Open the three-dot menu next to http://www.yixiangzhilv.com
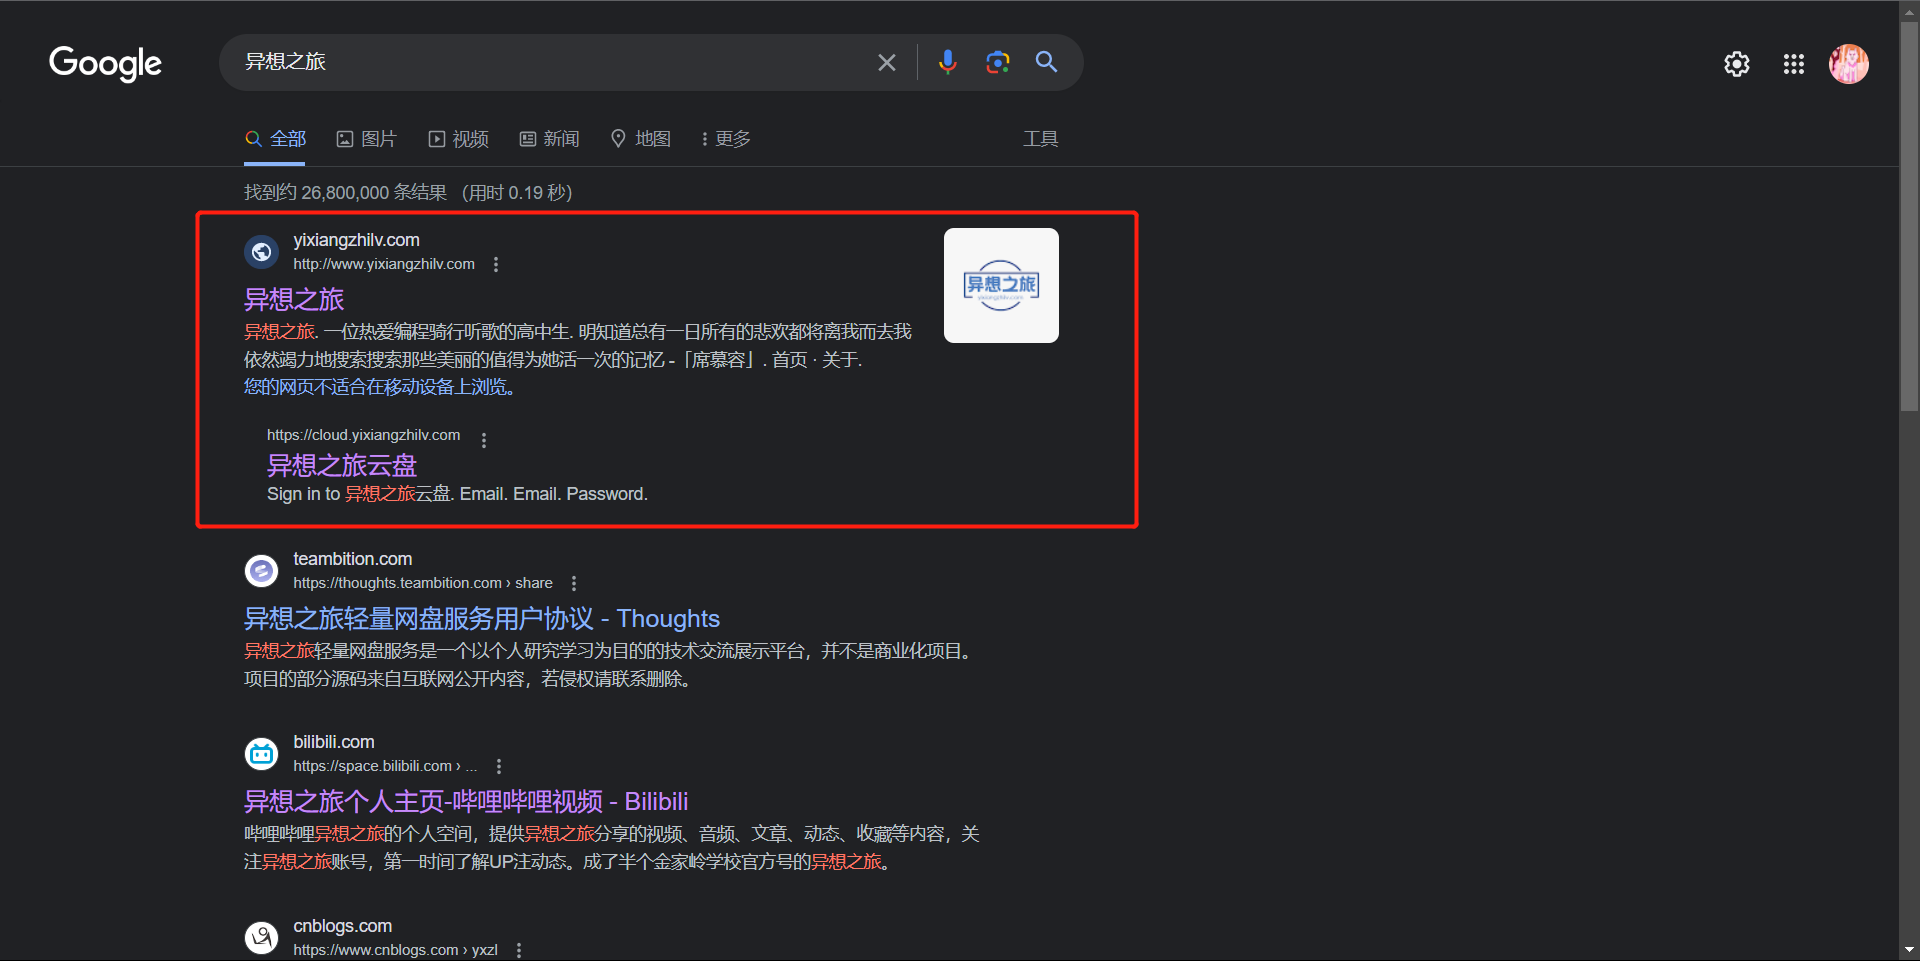 [496, 265]
